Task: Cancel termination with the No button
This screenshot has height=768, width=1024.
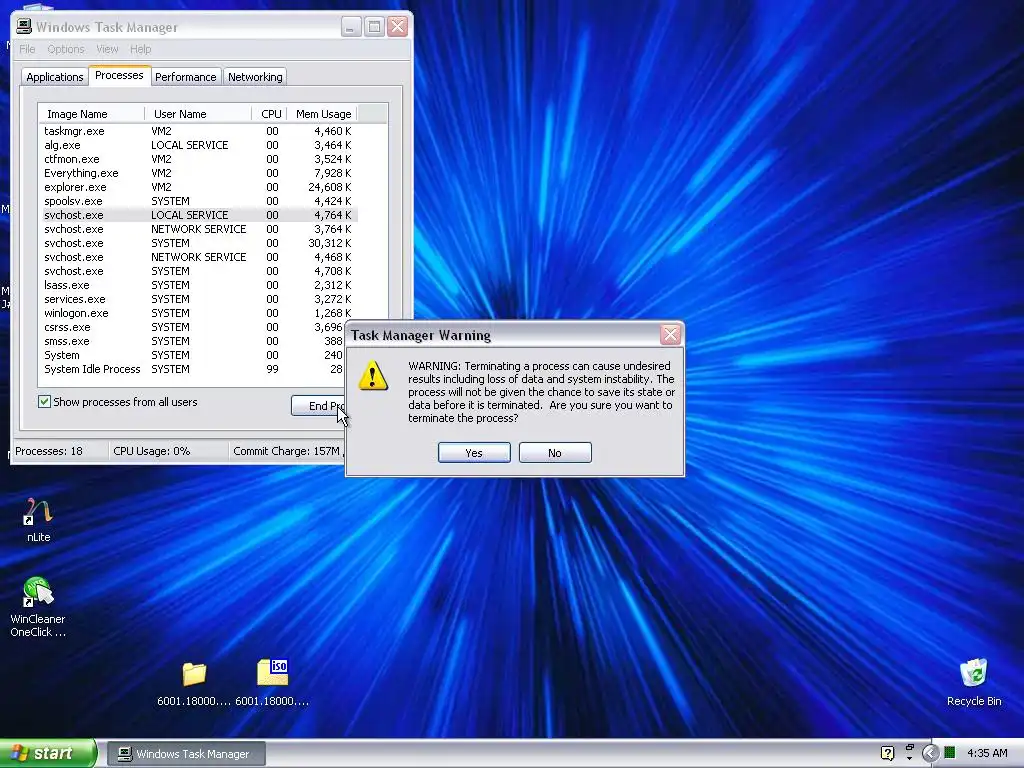Action: pyautogui.click(x=555, y=453)
